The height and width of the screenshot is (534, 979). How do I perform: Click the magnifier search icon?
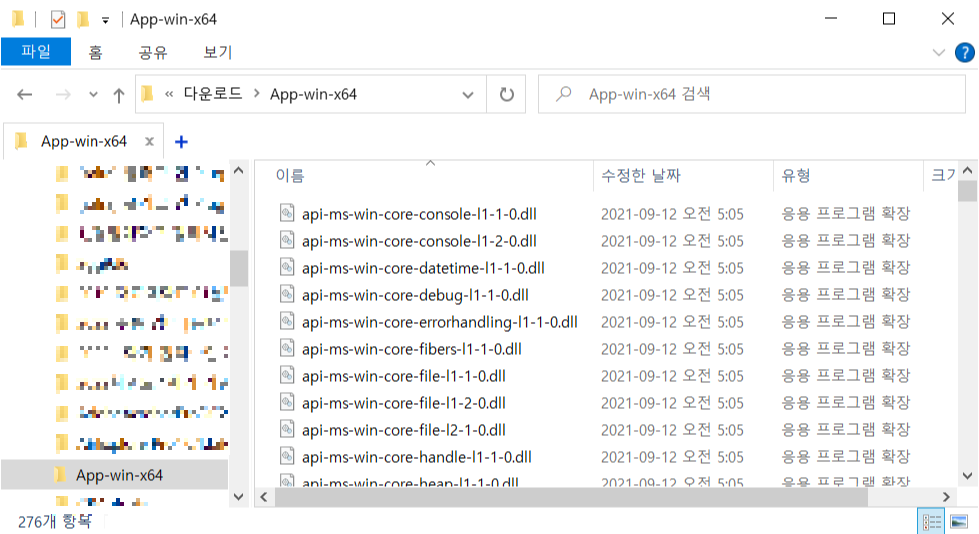click(564, 94)
